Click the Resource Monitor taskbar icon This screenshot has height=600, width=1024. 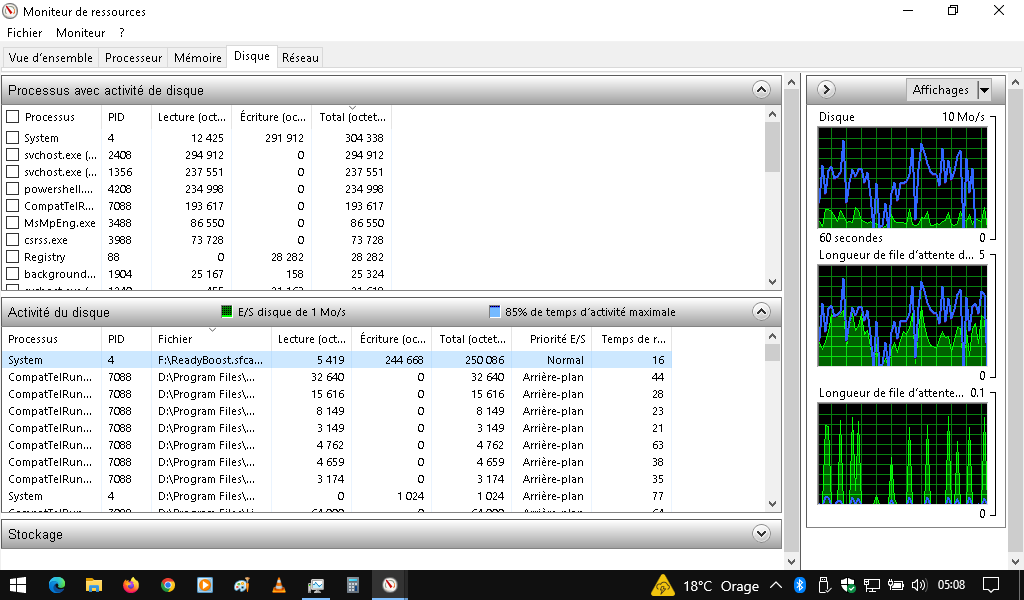(x=390, y=585)
